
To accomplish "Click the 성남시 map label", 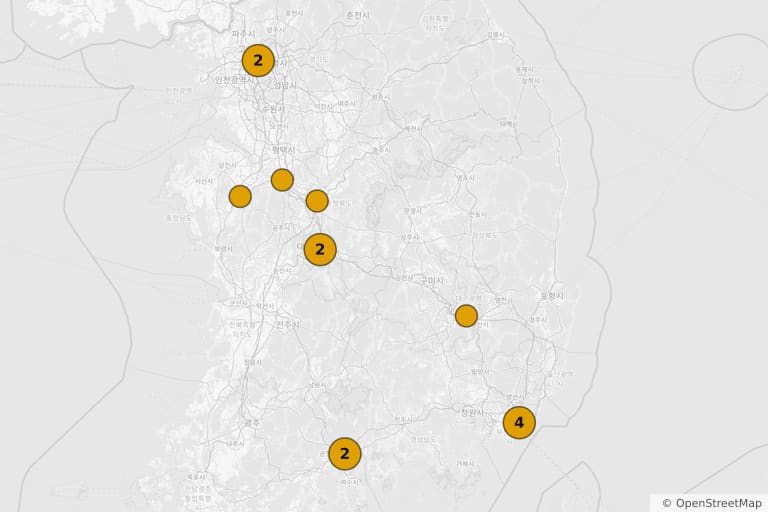I will pyautogui.click(x=285, y=85).
